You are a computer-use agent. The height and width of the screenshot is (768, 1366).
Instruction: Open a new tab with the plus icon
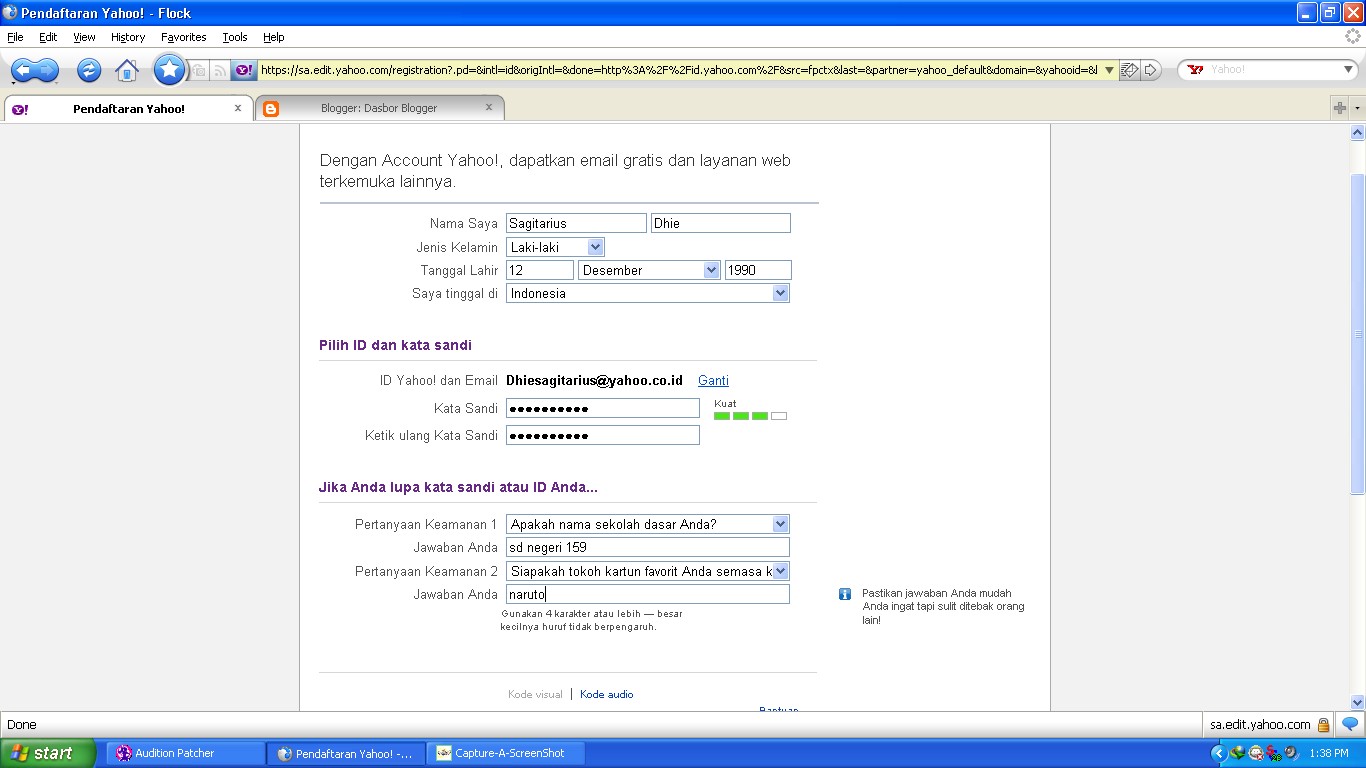point(1340,108)
